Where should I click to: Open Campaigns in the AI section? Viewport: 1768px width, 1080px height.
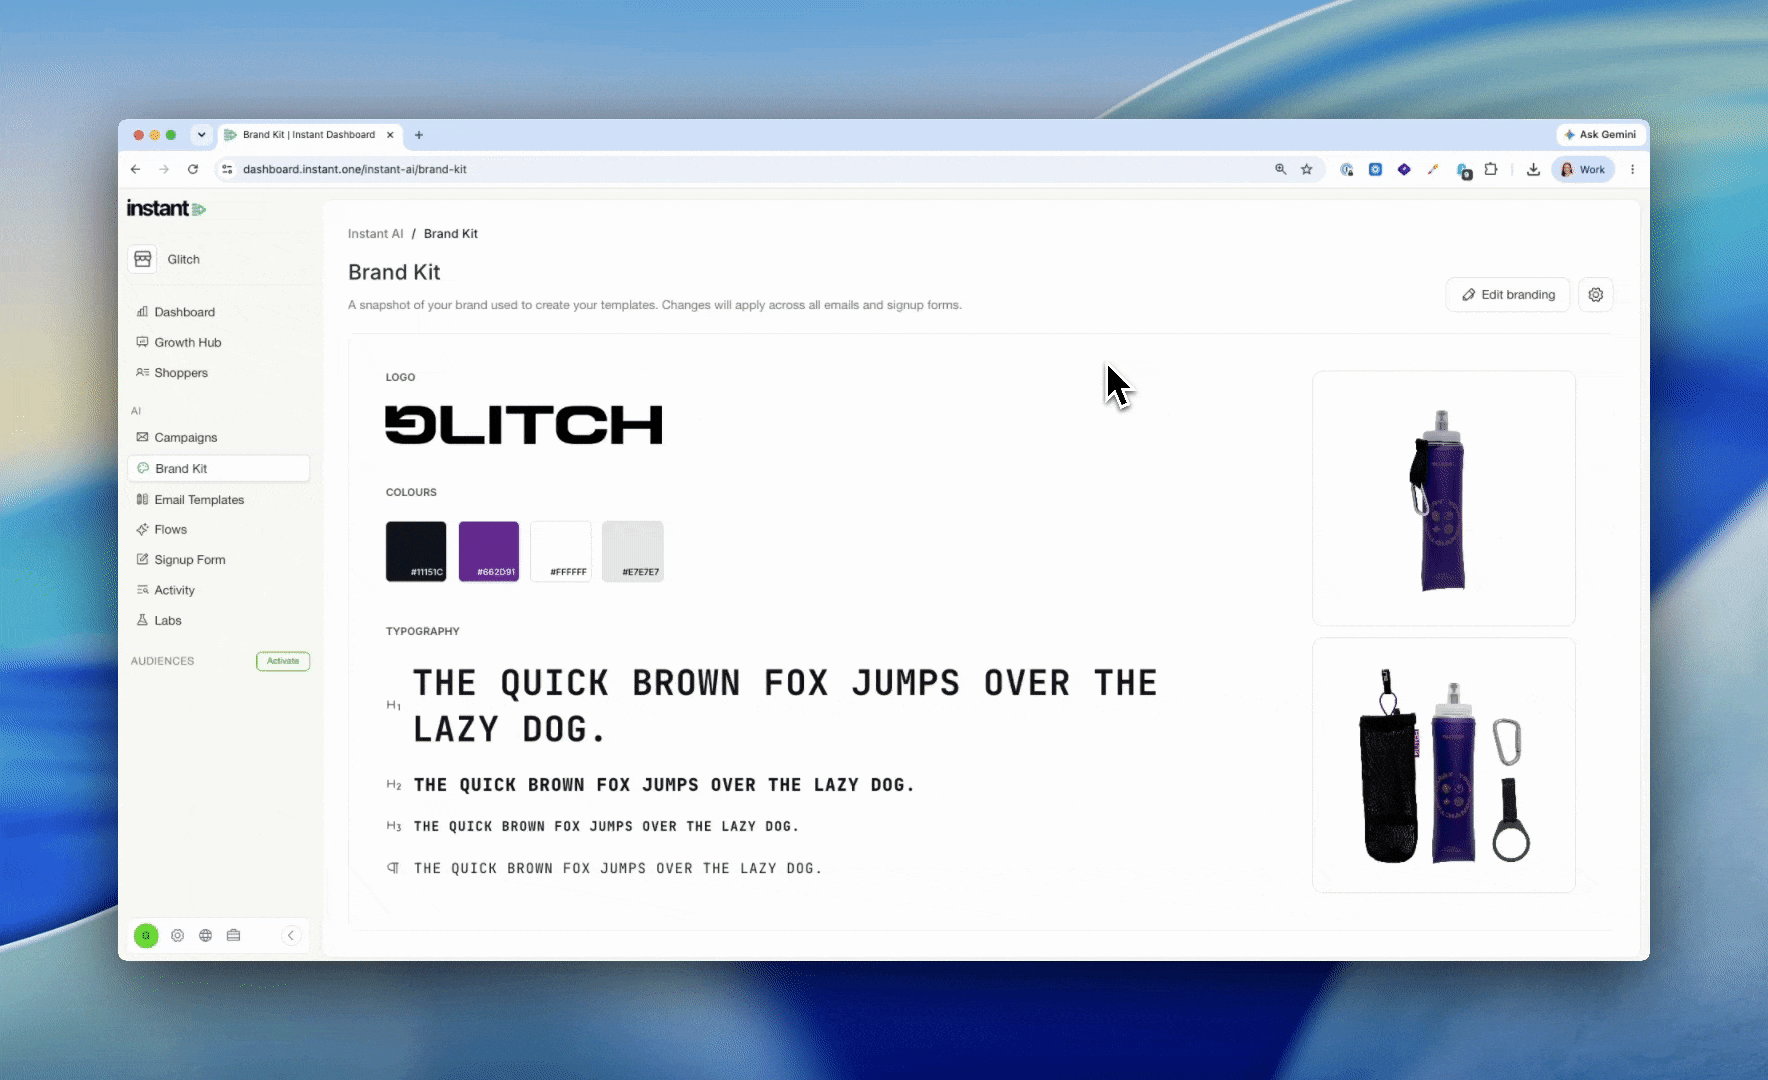(177, 437)
